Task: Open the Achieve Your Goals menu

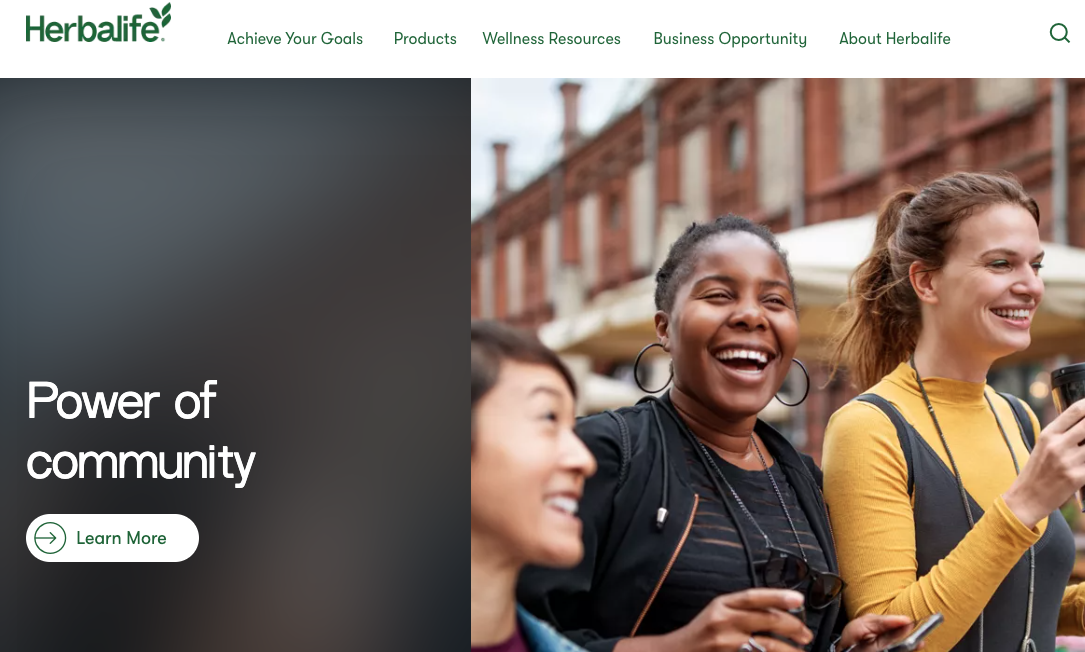Action: point(295,39)
